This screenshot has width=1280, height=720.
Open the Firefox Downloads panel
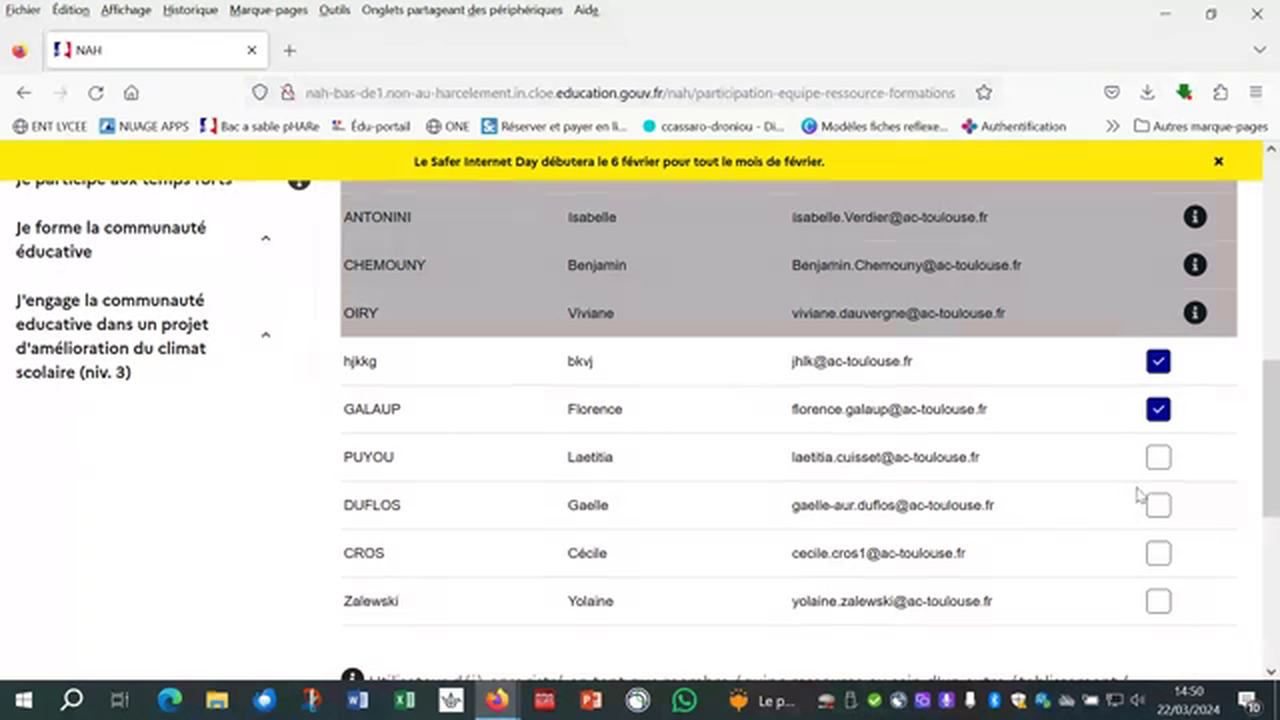[1148, 92]
